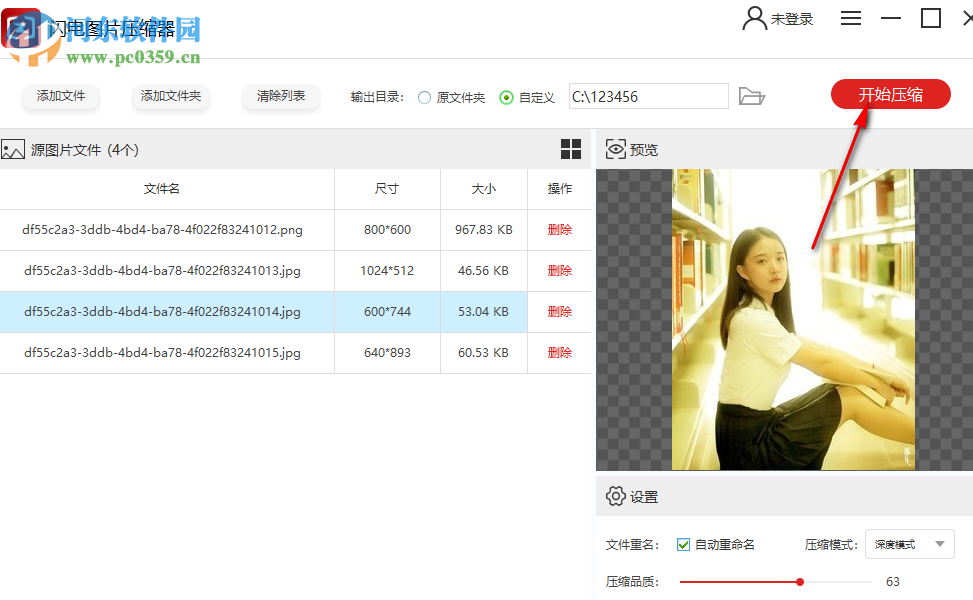Click the 800*600 size cell
The width and height of the screenshot is (973, 600).
coord(387,230)
